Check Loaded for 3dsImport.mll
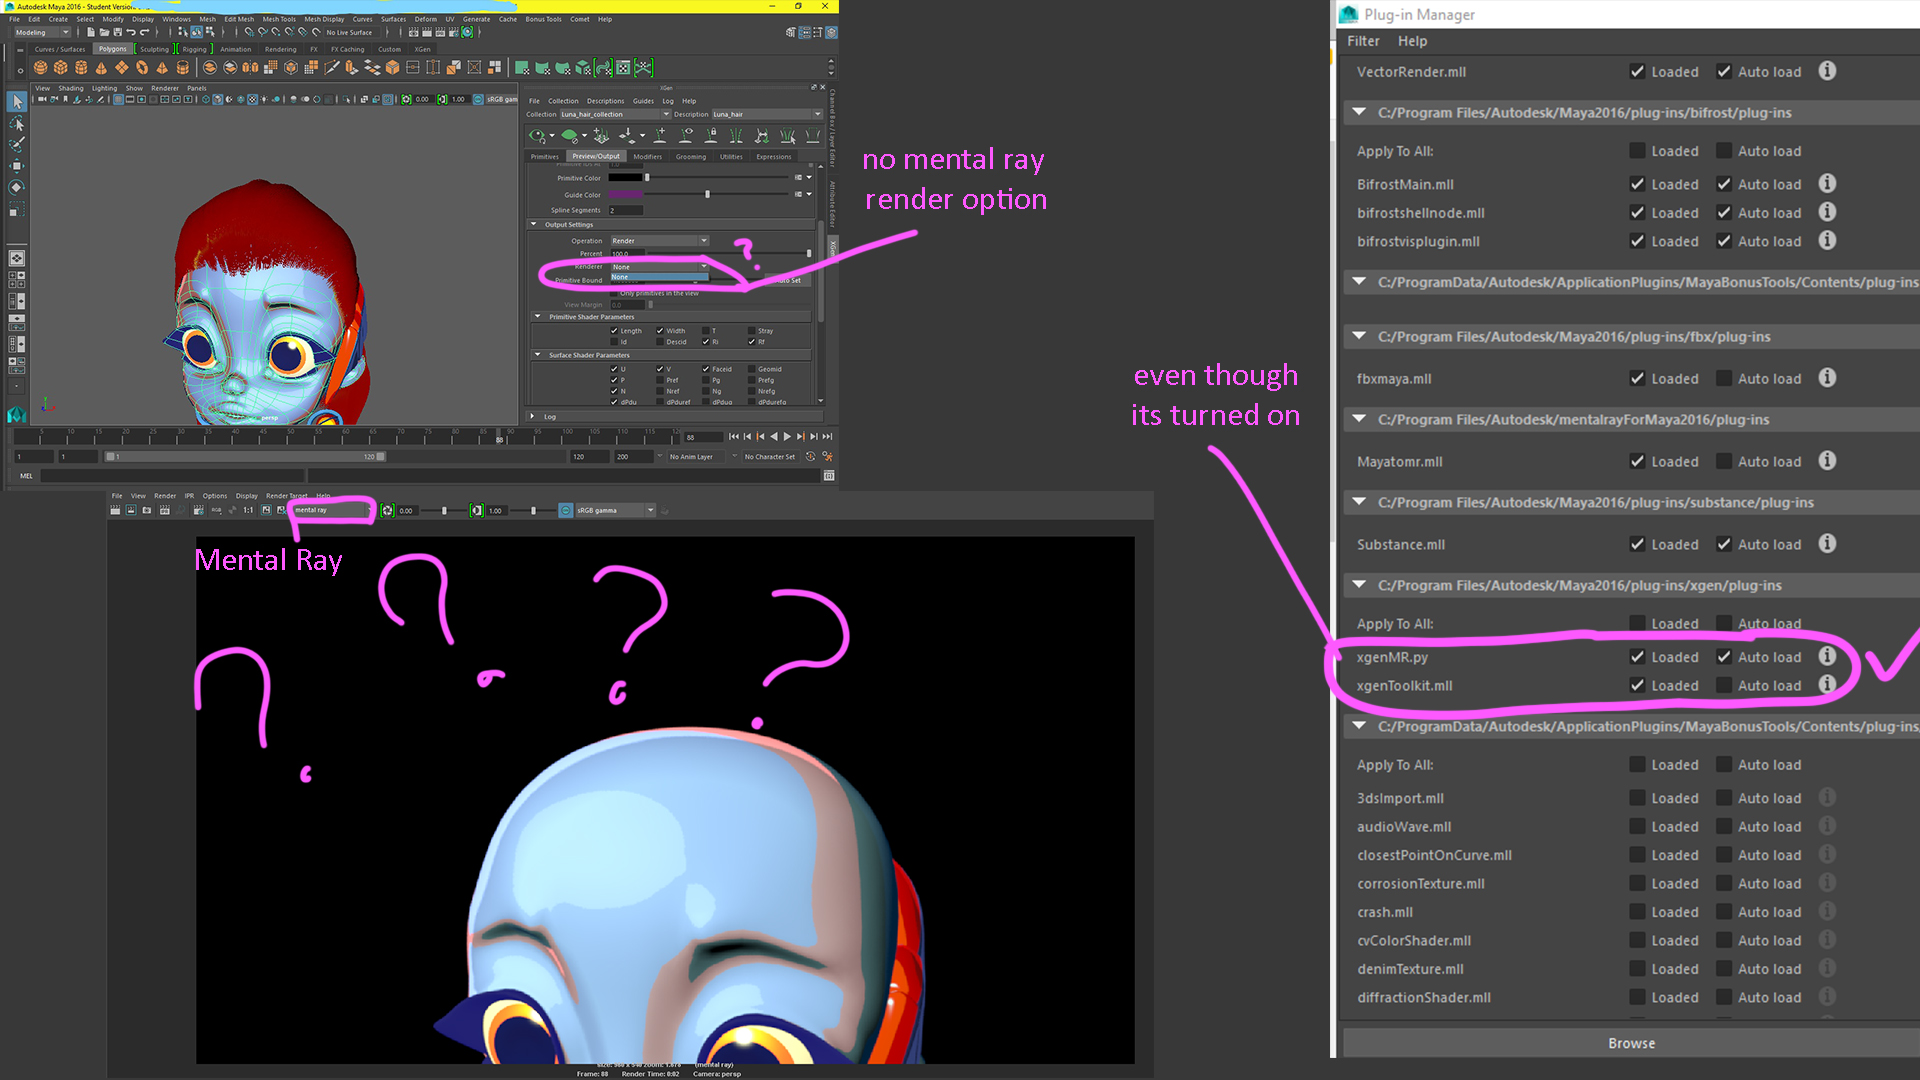The width and height of the screenshot is (1920, 1080). 1637,798
